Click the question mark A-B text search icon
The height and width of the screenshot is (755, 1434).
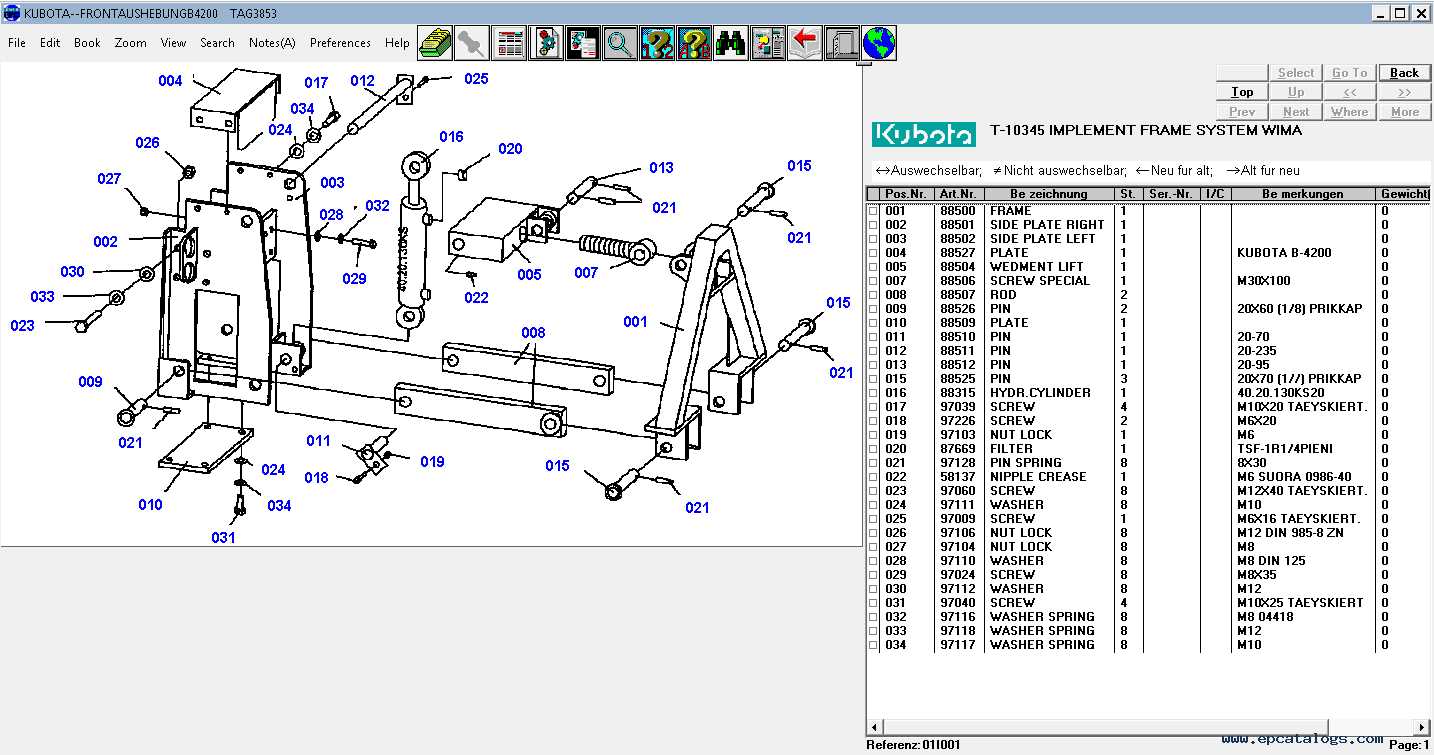(694, 43)
